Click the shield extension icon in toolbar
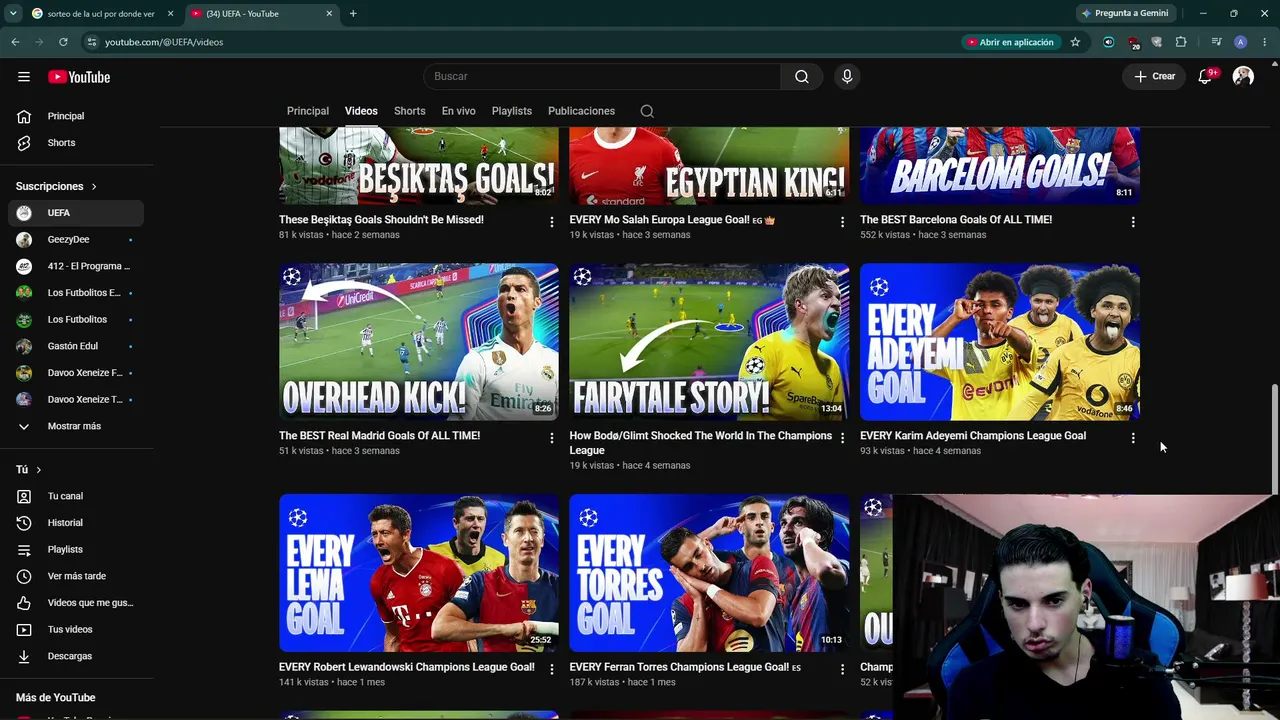This screenshot has width=1280, height=720. [x=1157, y=42]
